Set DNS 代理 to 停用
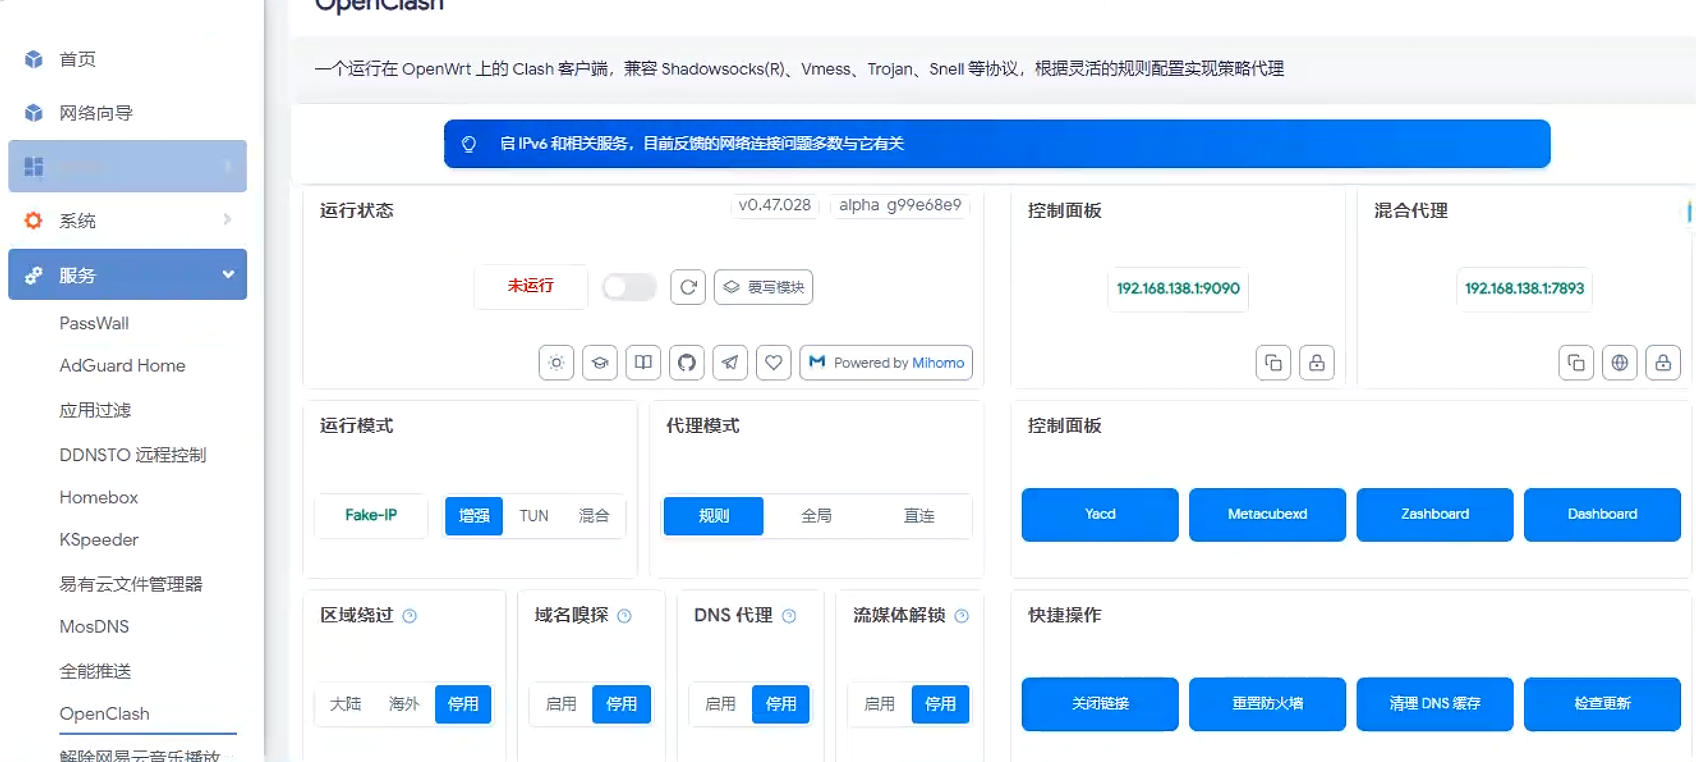This screenshot has height=762, width=1696. tap(781, 704)
